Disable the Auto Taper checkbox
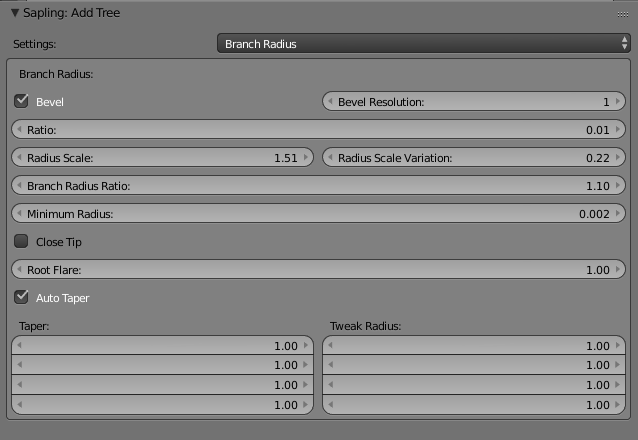Screen dimensions: 638x440 21,298
